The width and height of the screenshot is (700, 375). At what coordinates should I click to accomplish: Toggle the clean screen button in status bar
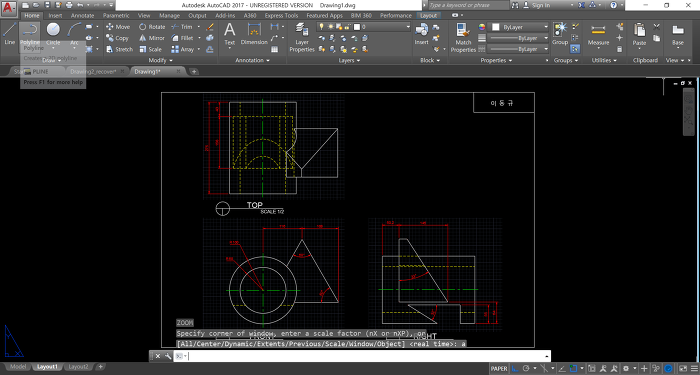click(683, 368)
